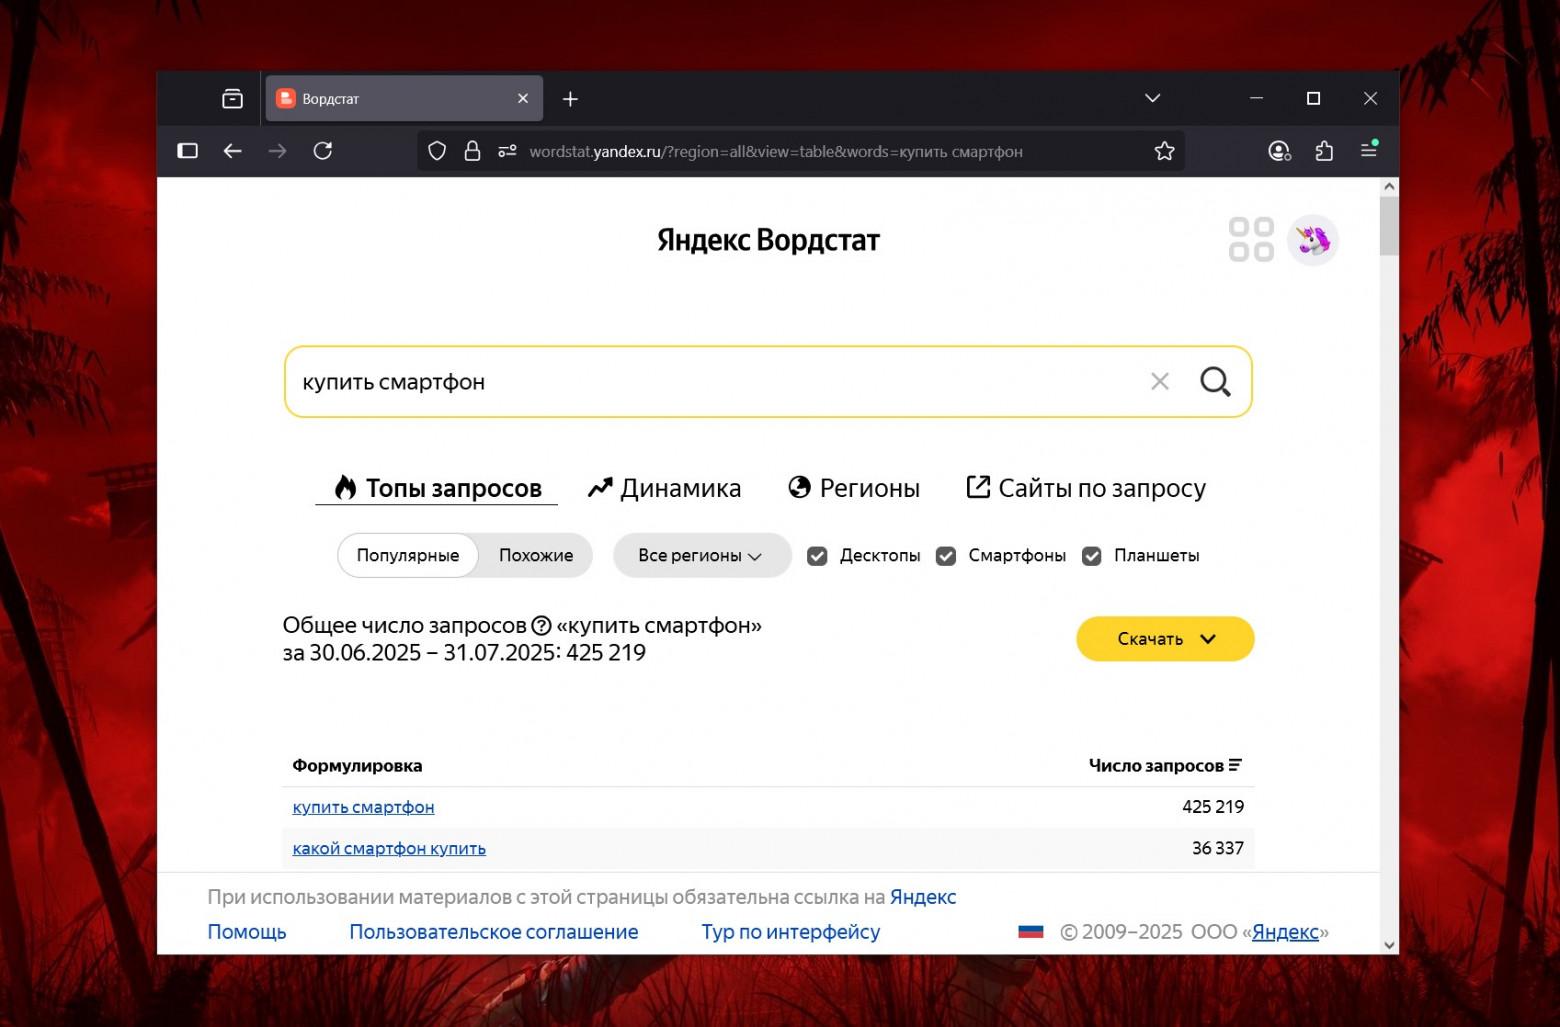Disable the Смартфоны checkbox
The width and height of the screenshot is (1560, 1027).
pos(945,555)
